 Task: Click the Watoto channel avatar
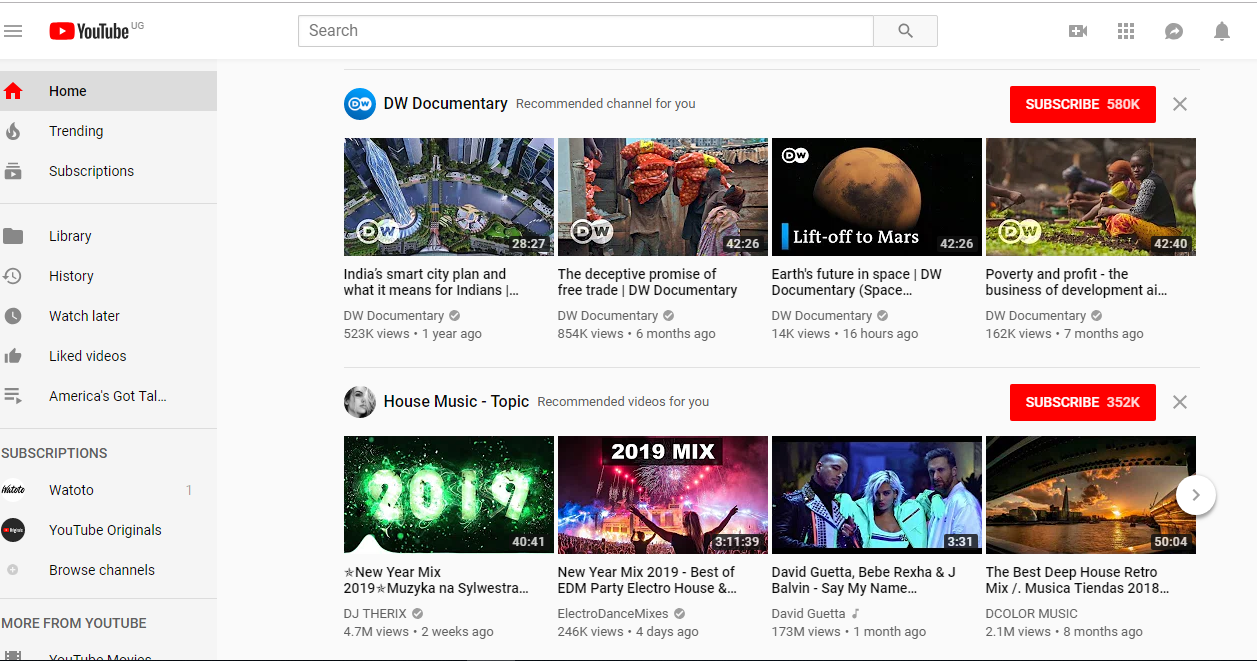click(13, 489)
